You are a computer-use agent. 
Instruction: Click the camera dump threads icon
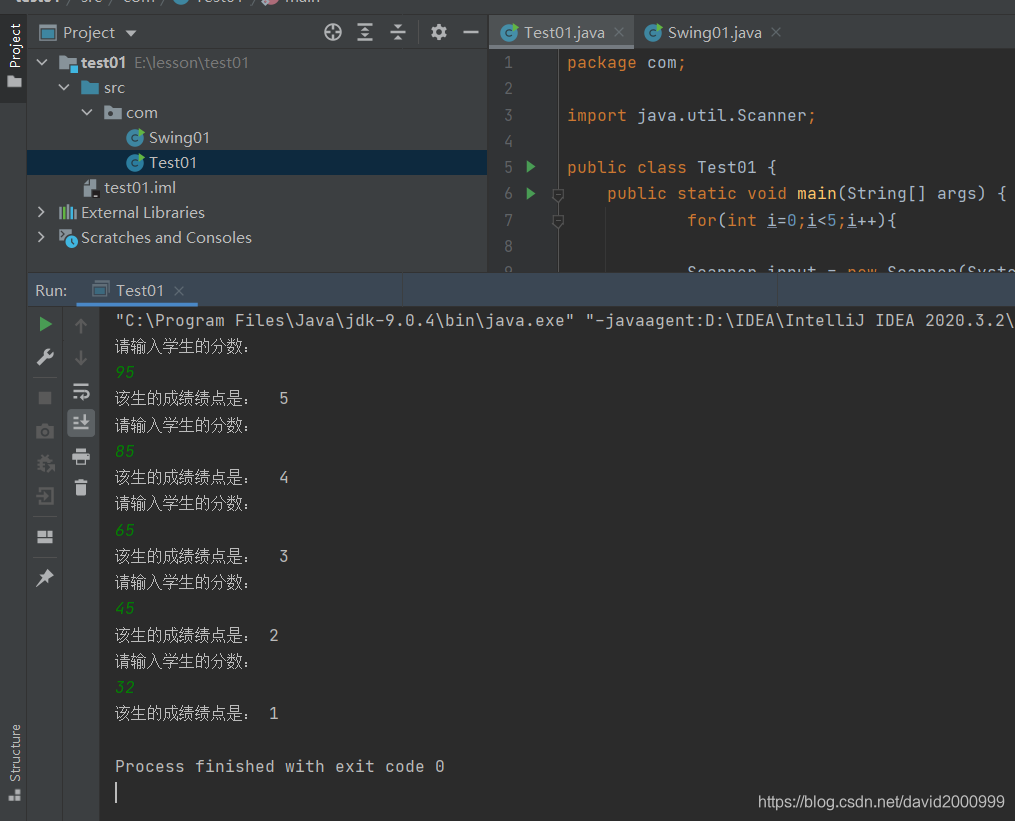(45, 431)
